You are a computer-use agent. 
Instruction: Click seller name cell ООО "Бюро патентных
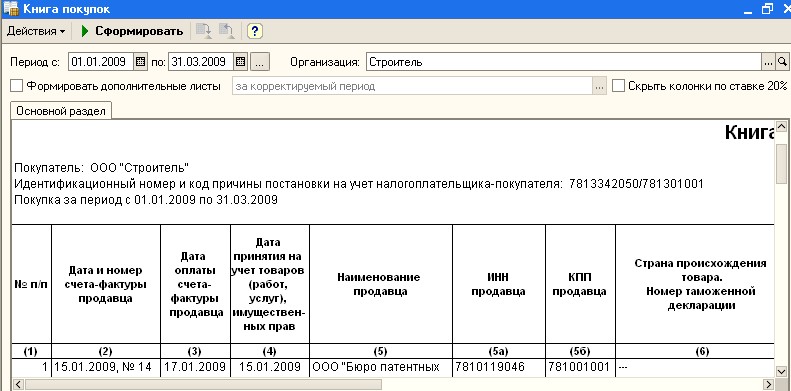click(381, 367)
